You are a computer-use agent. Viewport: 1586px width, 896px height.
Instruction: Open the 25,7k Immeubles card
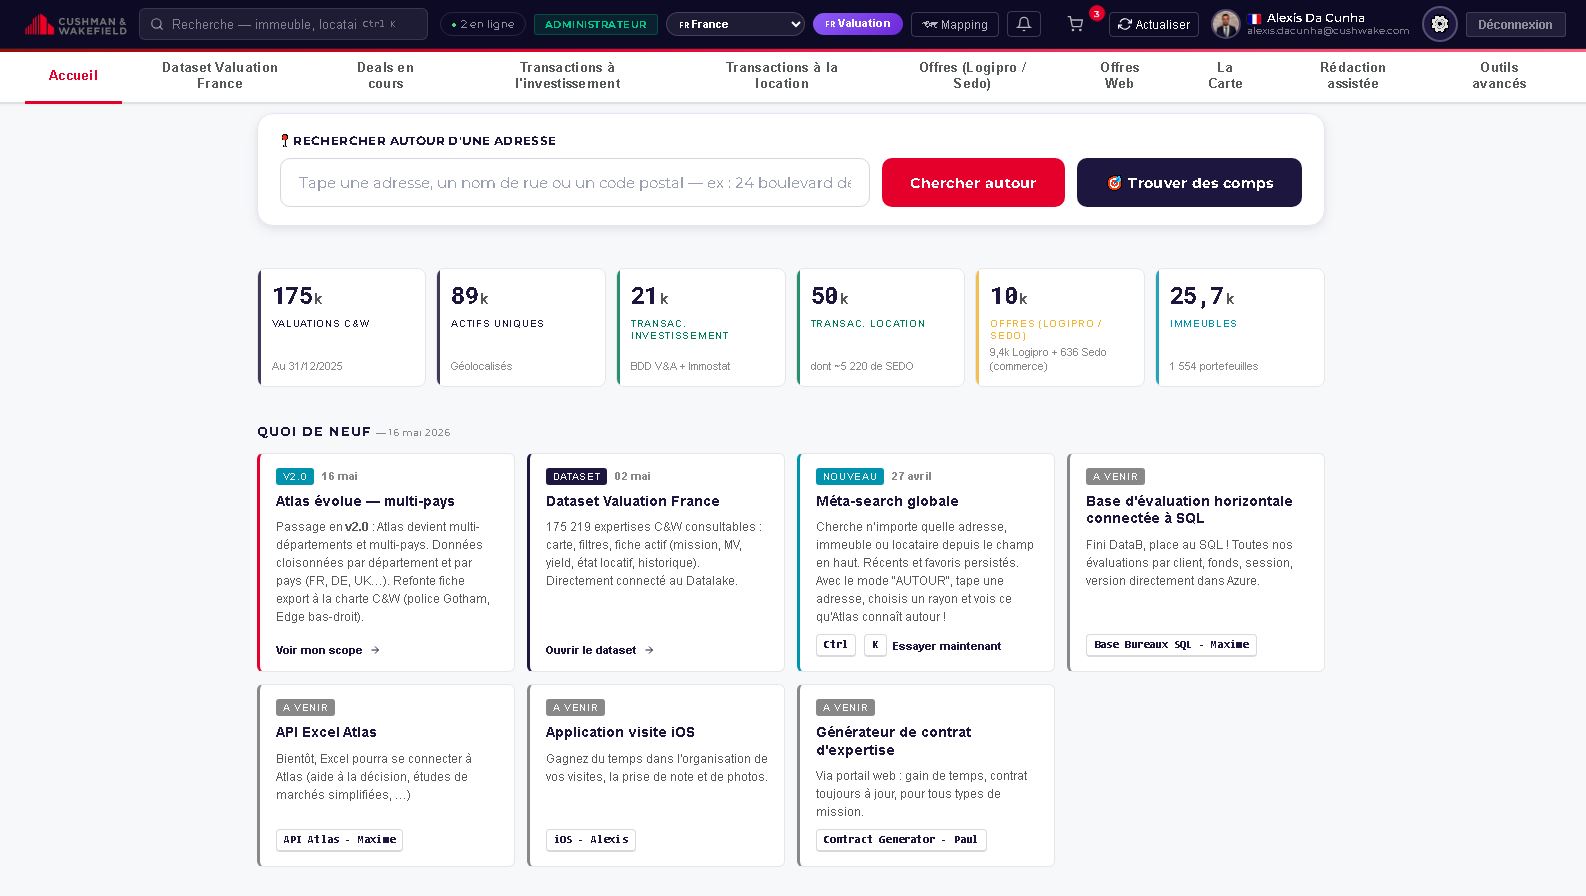click(x=1240, y=327)
